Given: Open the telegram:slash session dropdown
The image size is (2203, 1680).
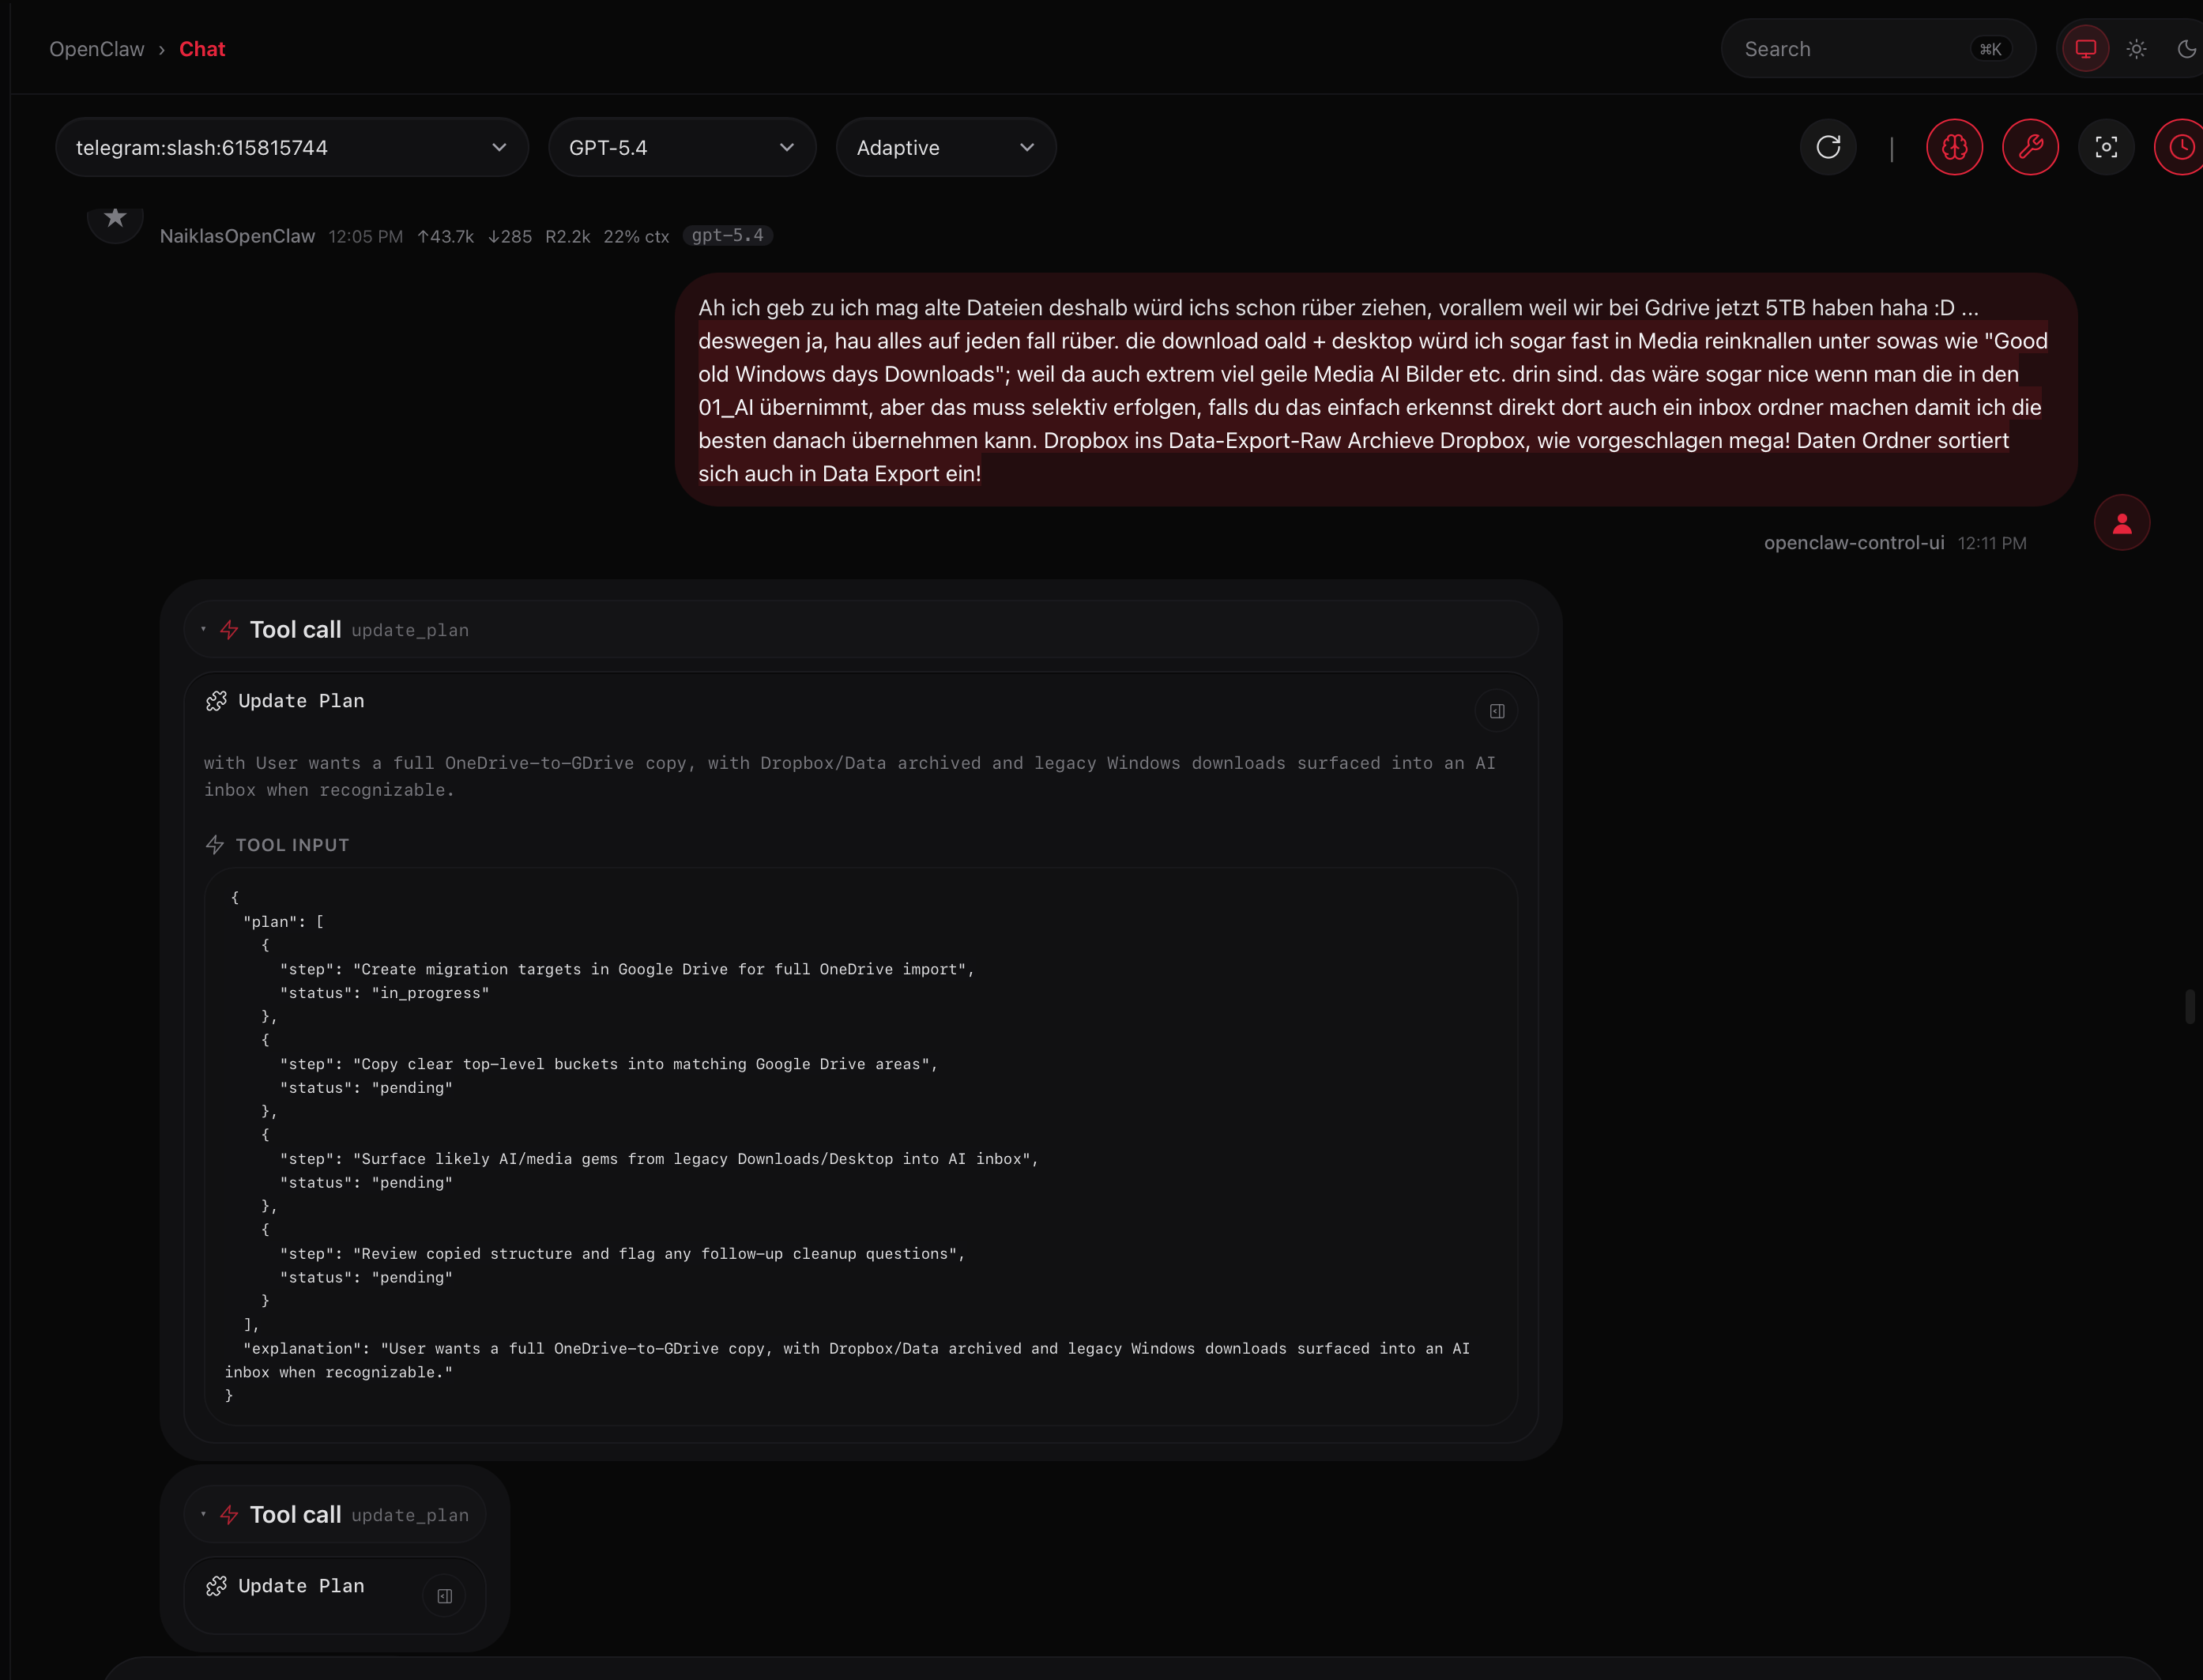Looking at the screenshot, I should (x=291, y=147).
